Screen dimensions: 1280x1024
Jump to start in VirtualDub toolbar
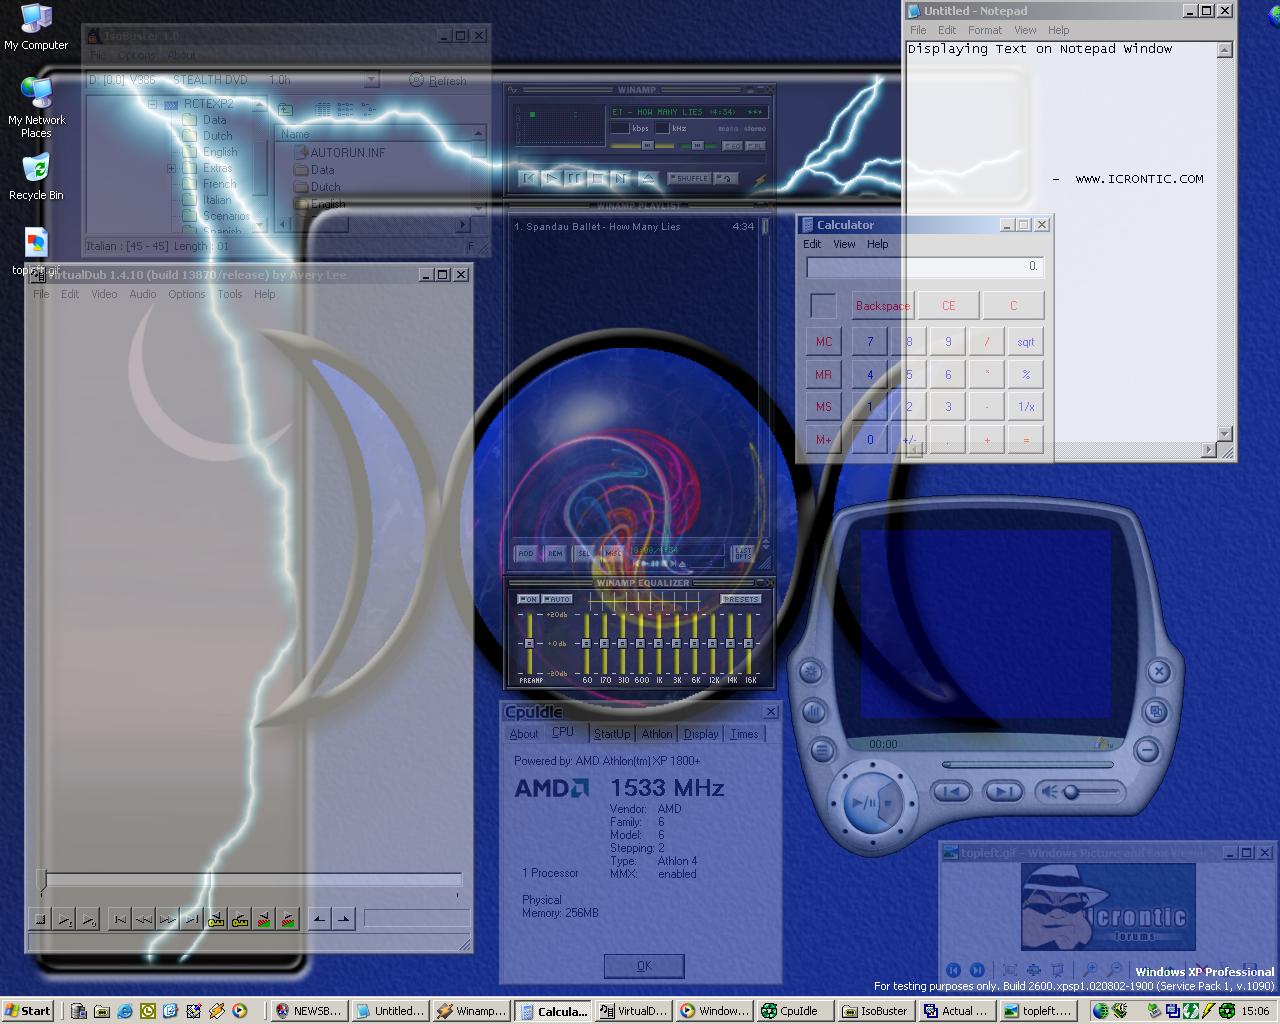point(120,919)
